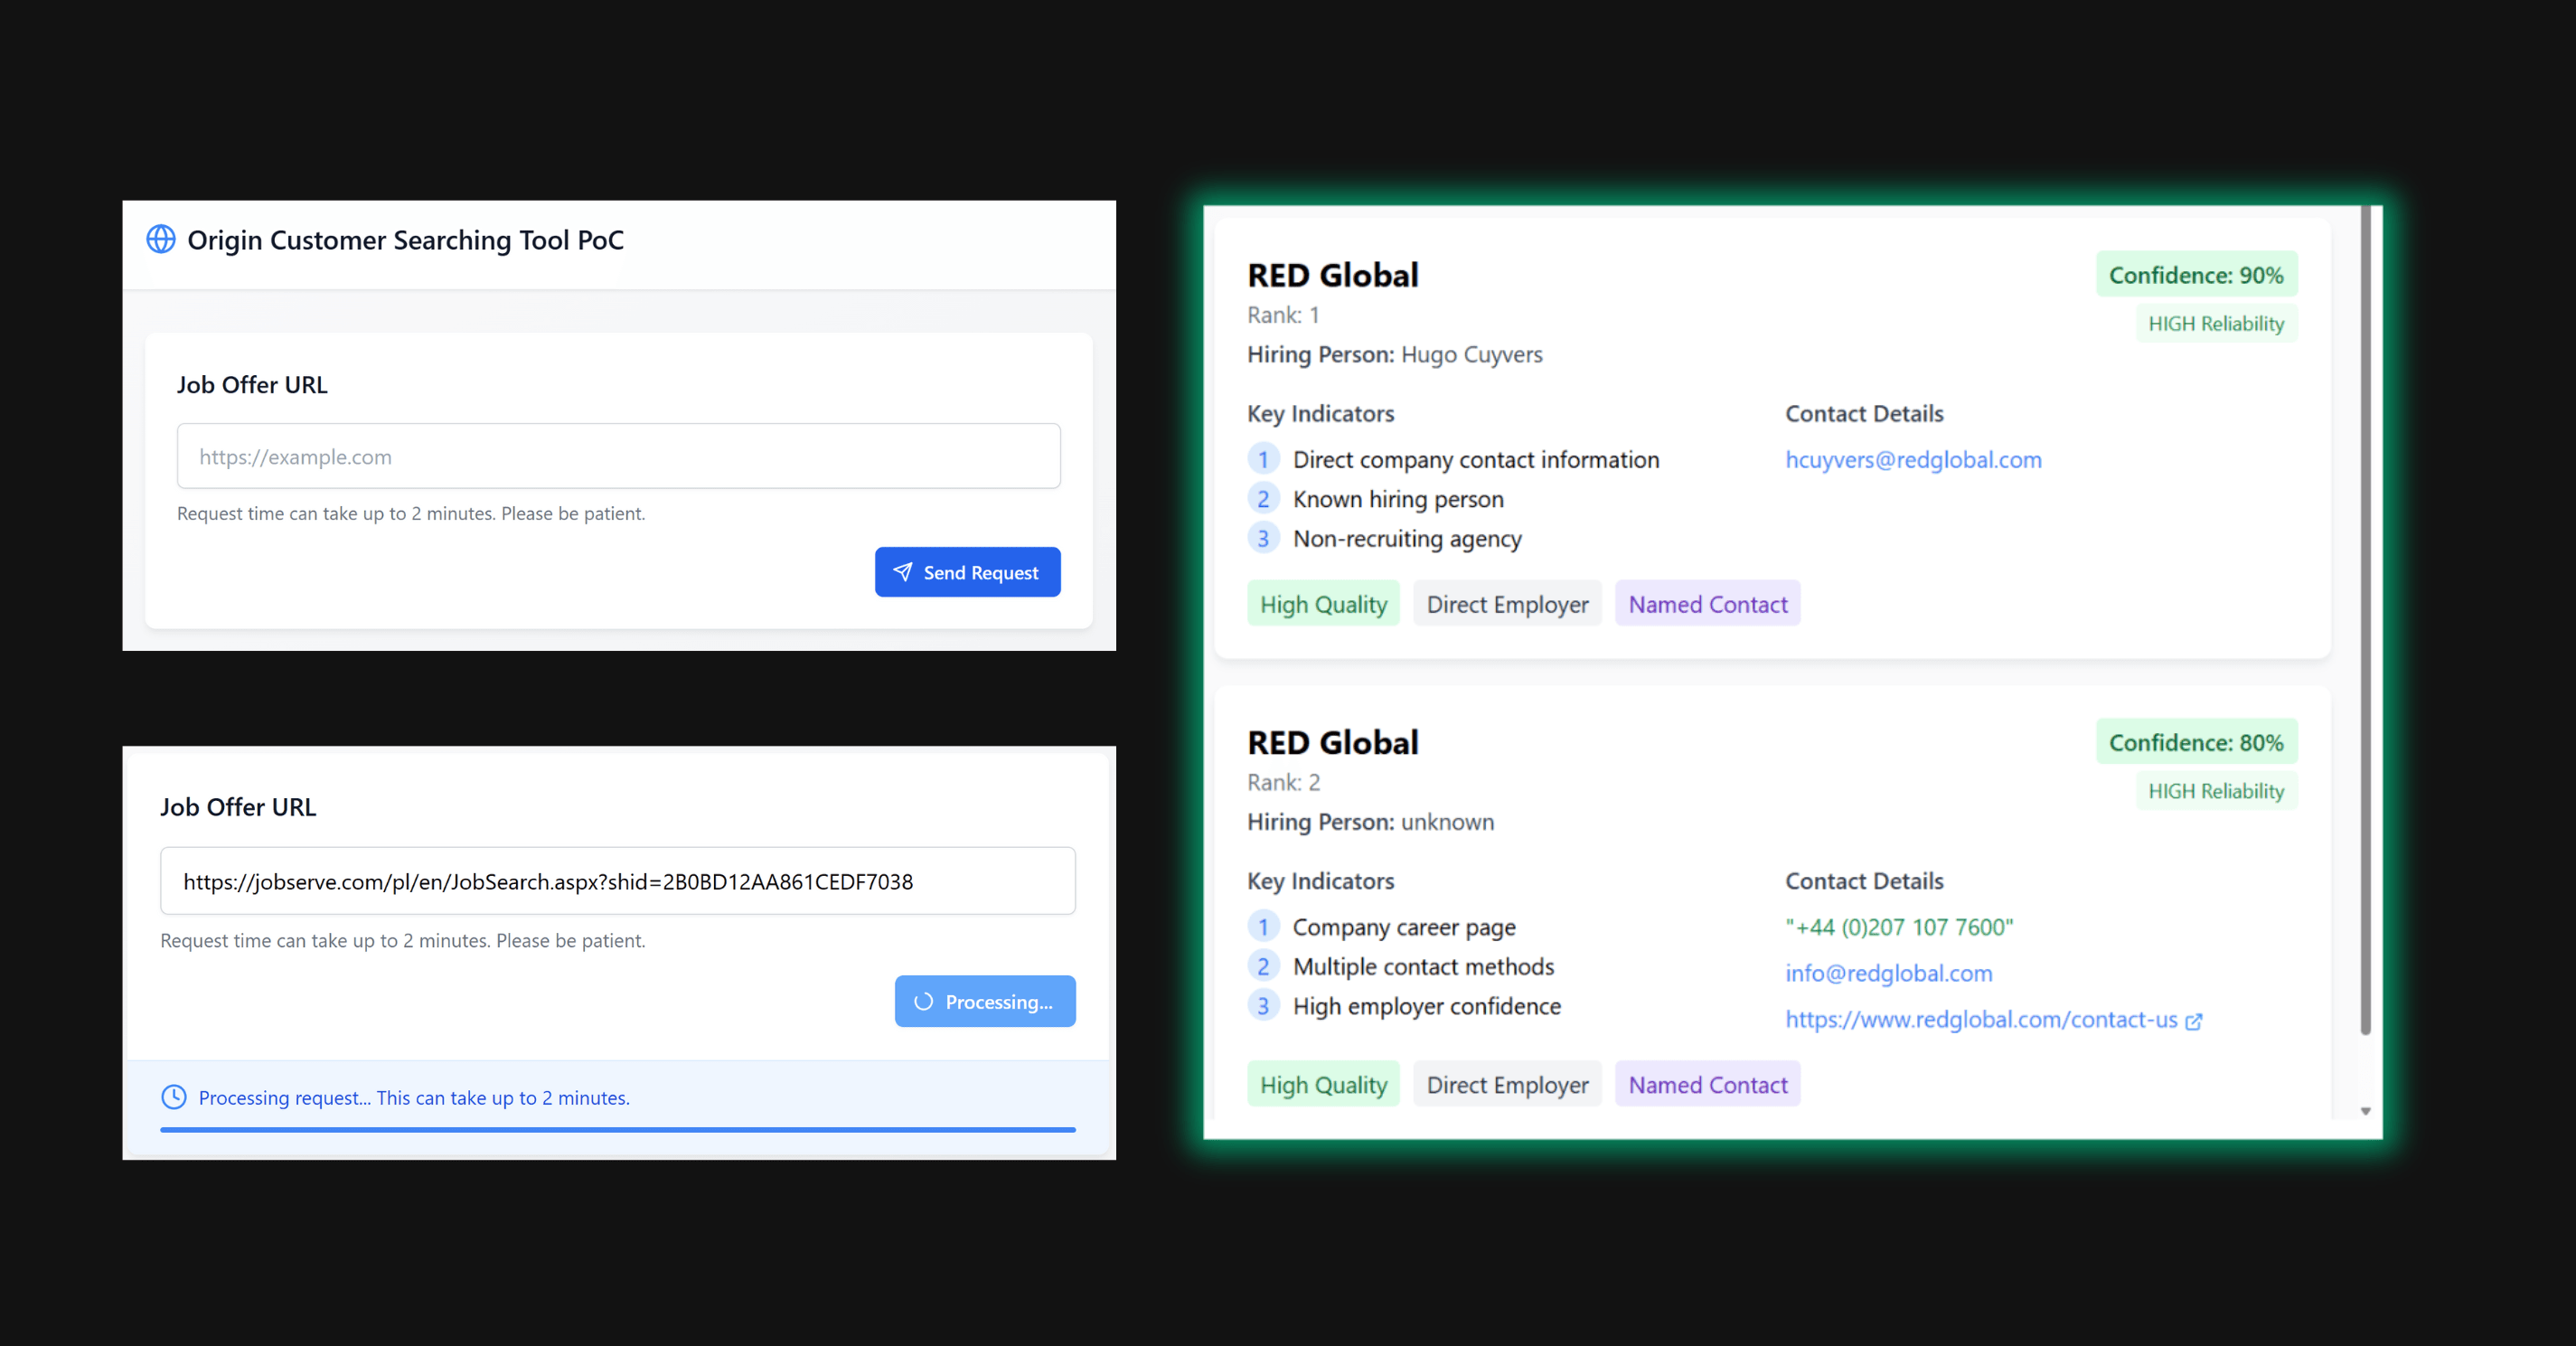The image size is (2576, 1346).
Task: Click the Rank: 2 label
Action: click(1283, 782)
